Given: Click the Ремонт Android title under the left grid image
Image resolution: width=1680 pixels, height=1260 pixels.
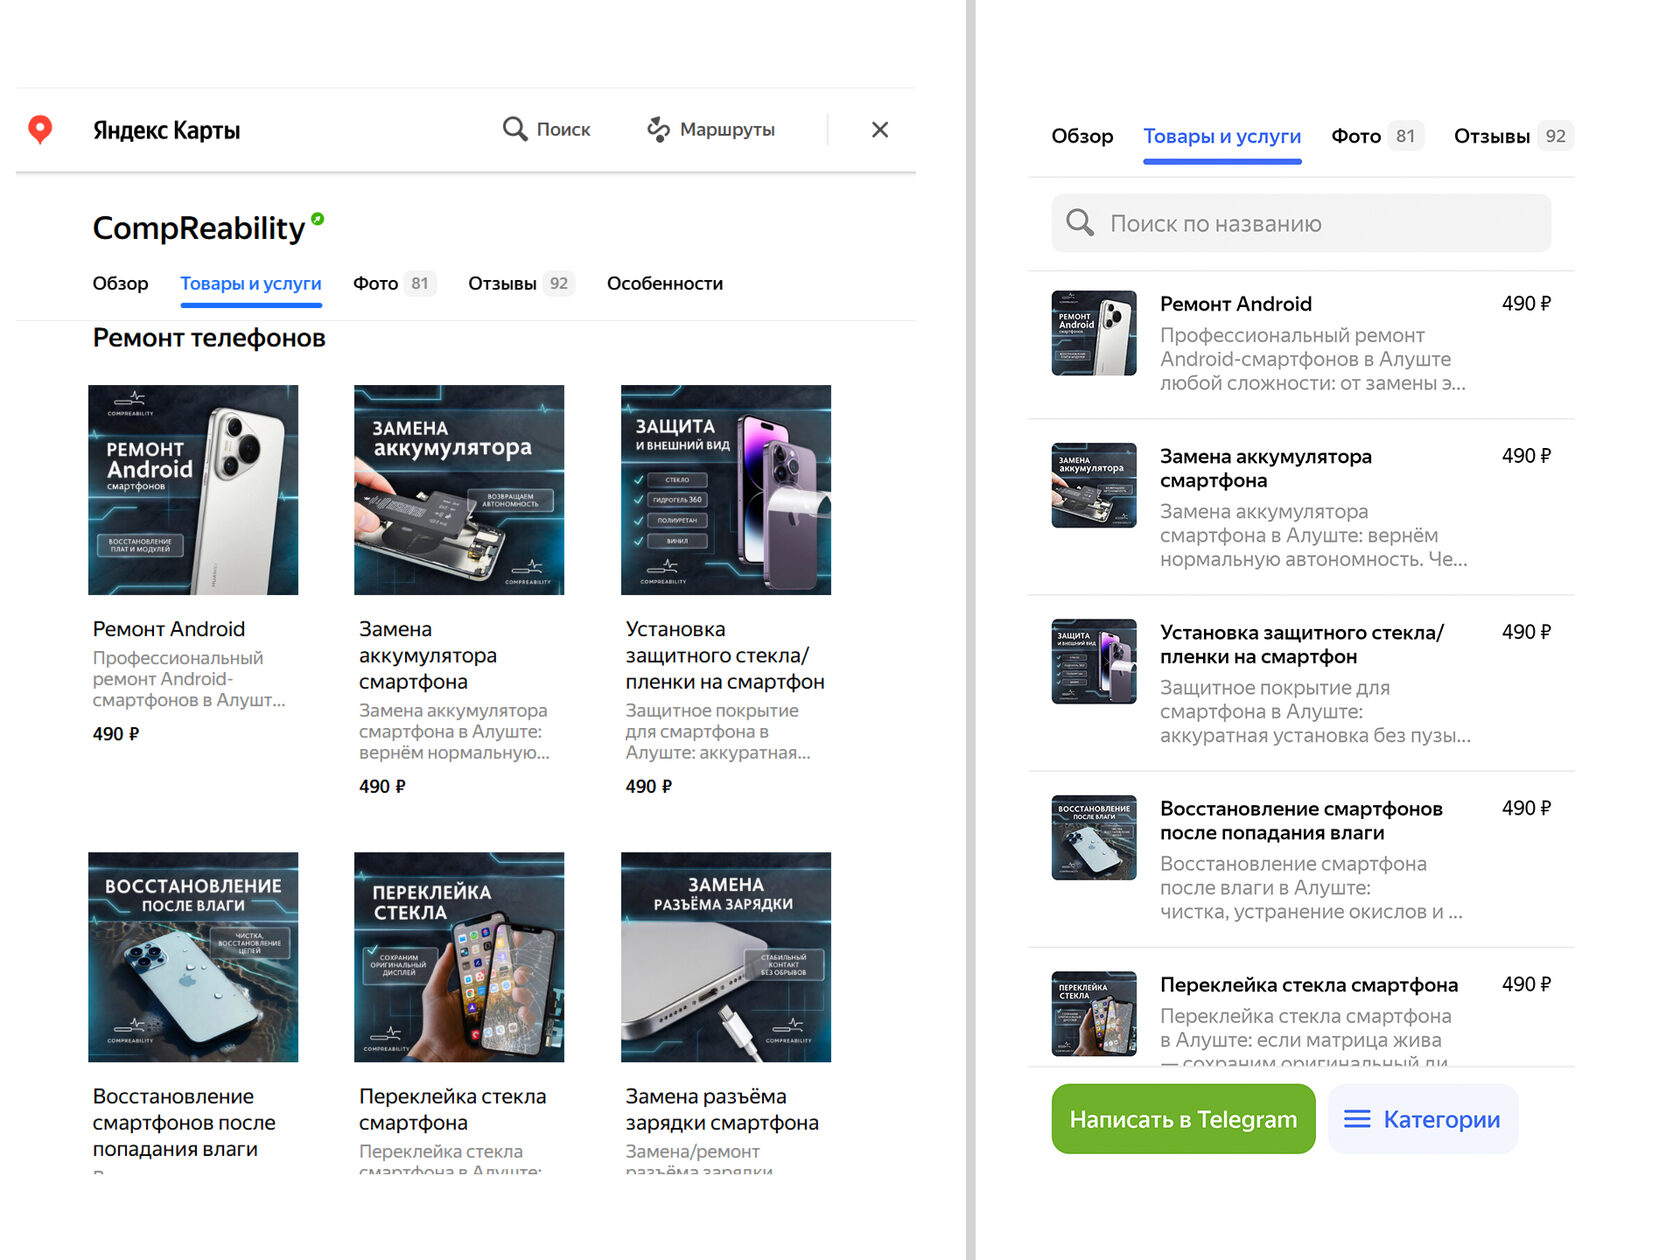Looking at the screenshot, I should pyautogui.click(x=169, y=629).
